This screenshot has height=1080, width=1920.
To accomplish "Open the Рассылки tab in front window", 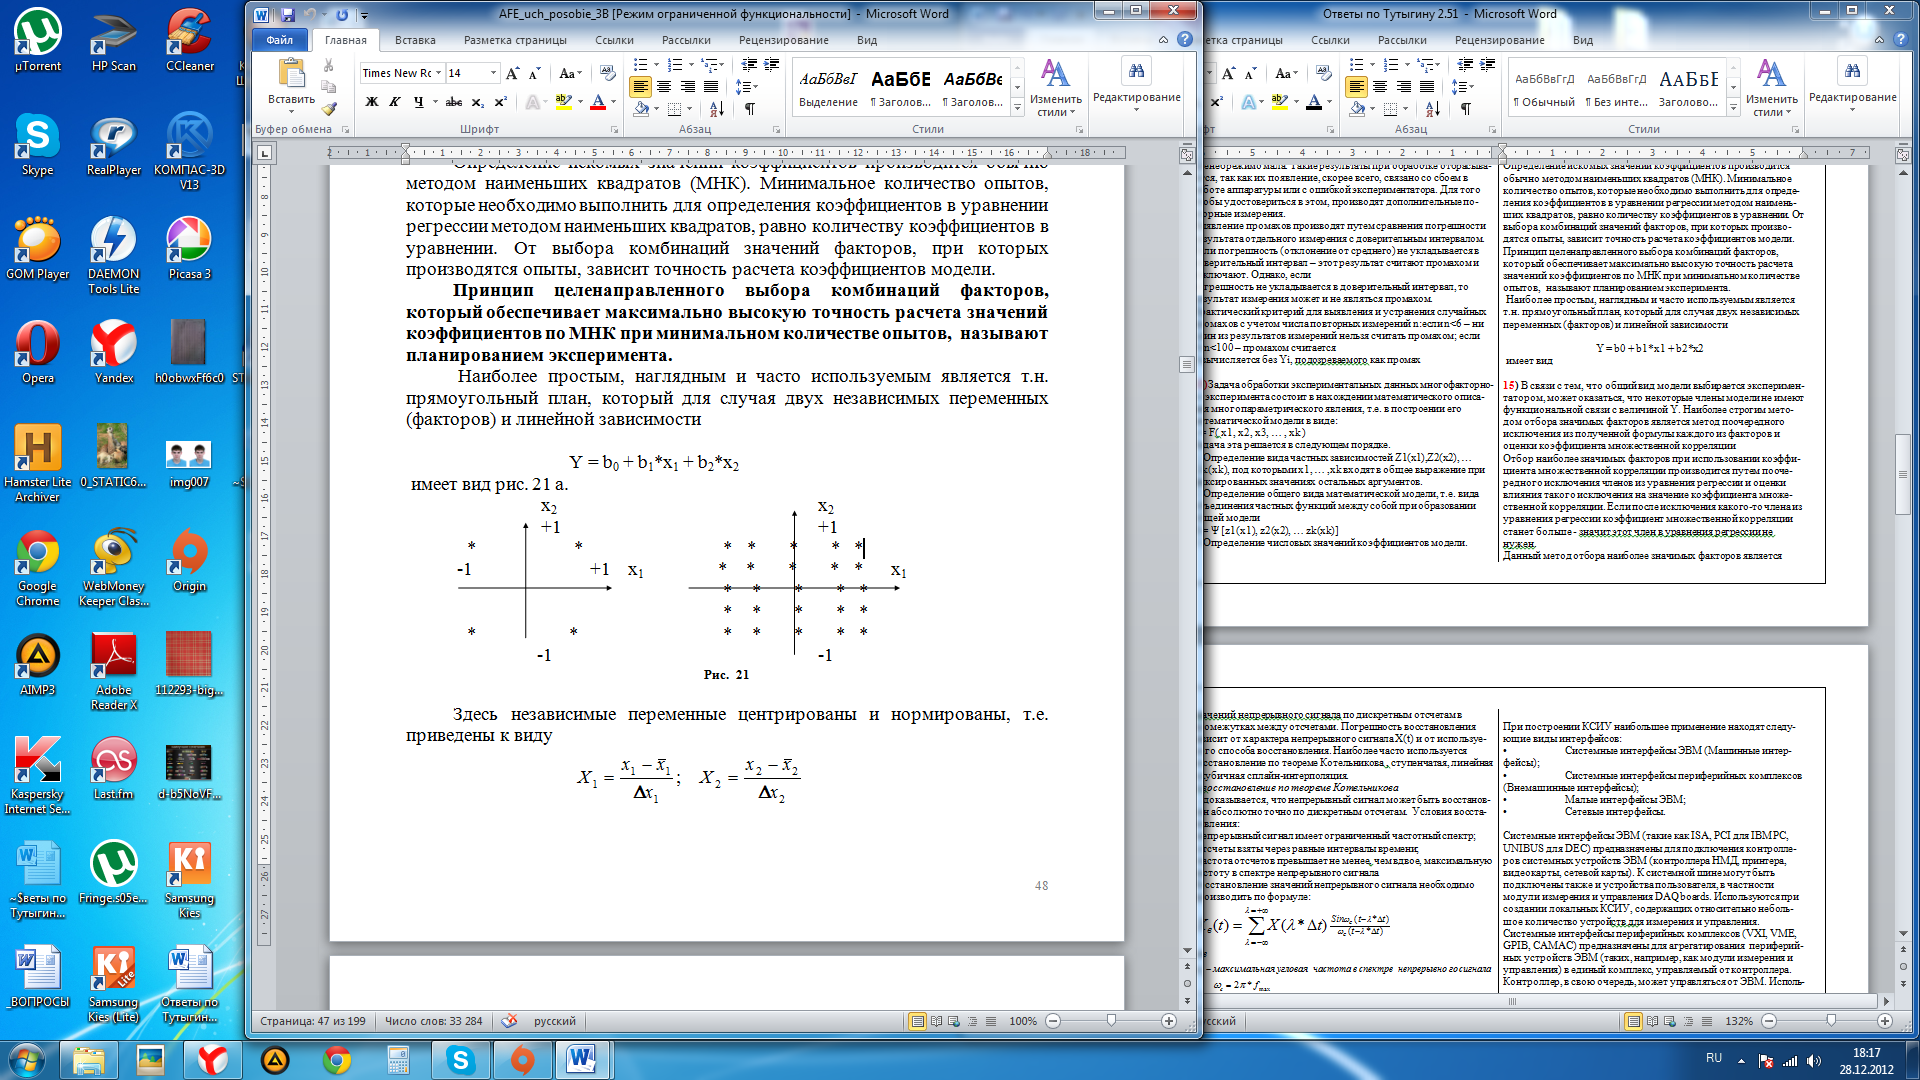I will coord(685,40).
